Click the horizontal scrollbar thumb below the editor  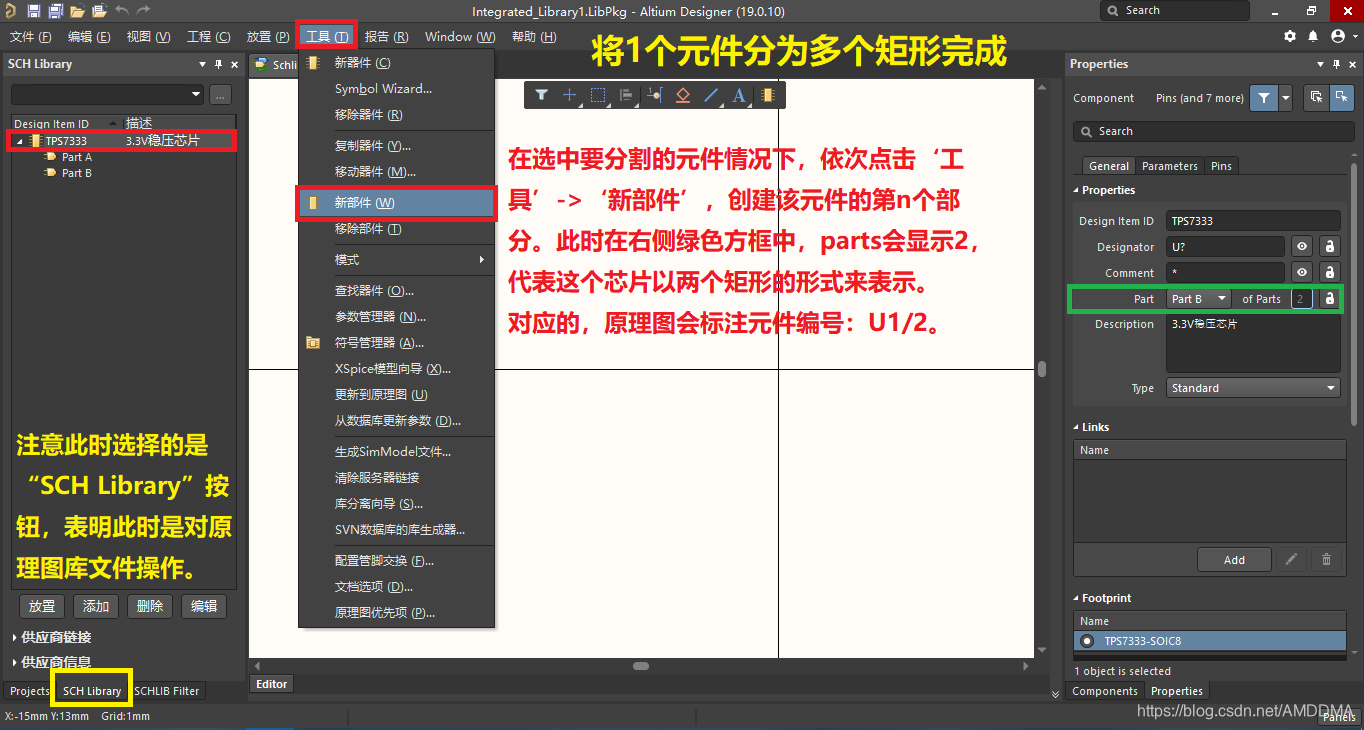coord(640,666)
